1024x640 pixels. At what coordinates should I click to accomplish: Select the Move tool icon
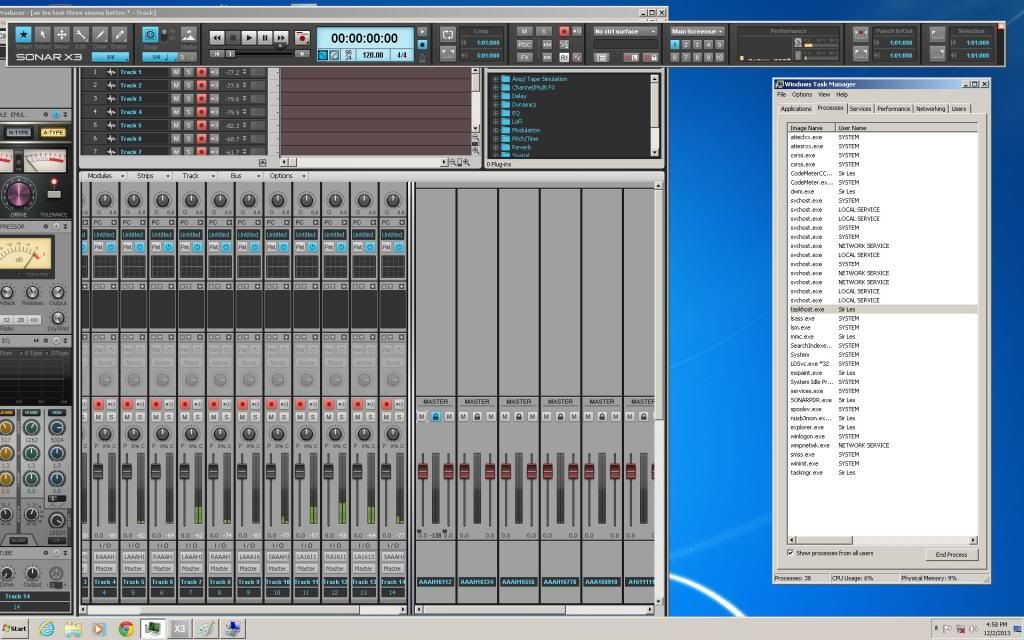tap(62, 35)
